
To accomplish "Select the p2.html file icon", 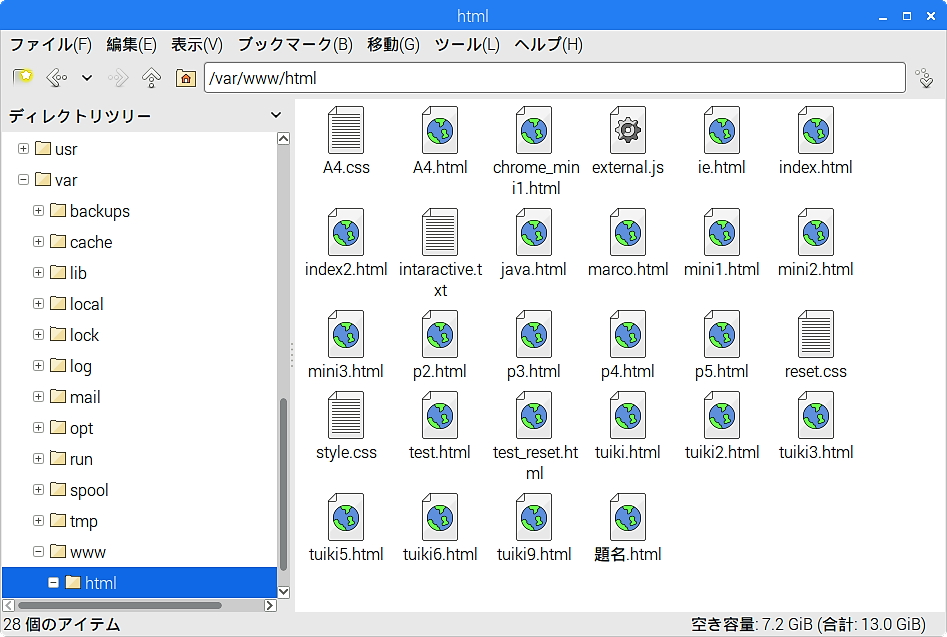I will (x=440, y=334).
